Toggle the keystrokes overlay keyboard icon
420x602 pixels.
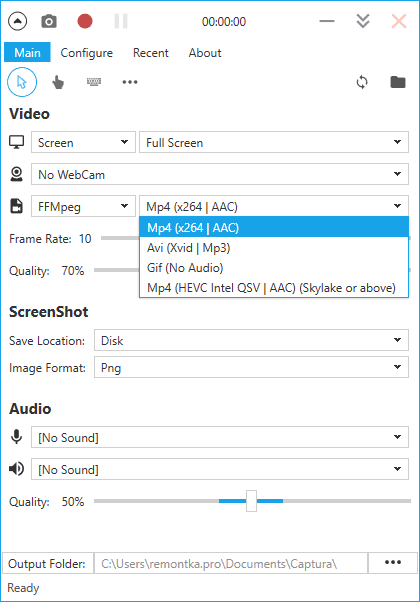click(94, 81)
